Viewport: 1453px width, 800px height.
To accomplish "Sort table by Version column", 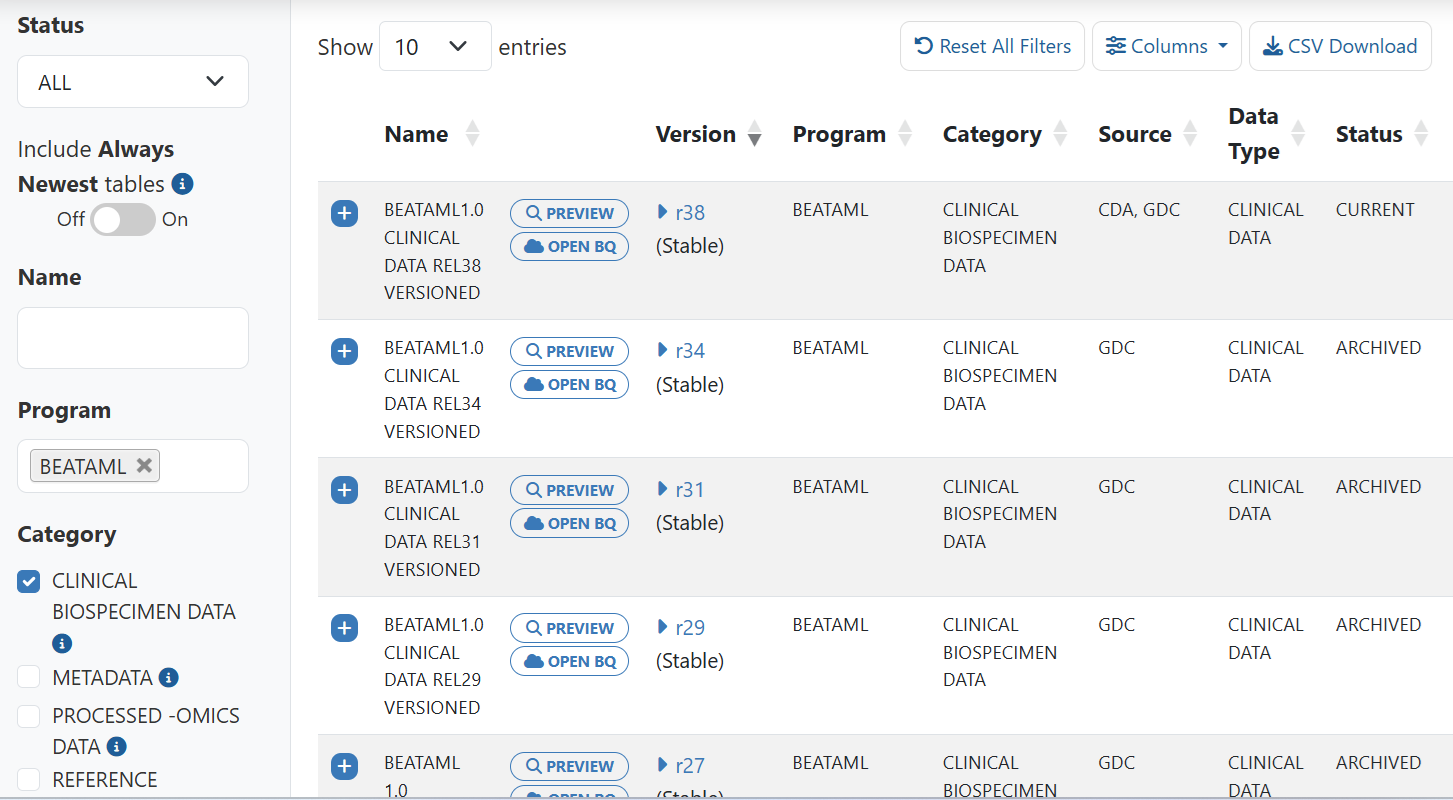I will click(x=754, y=134).
